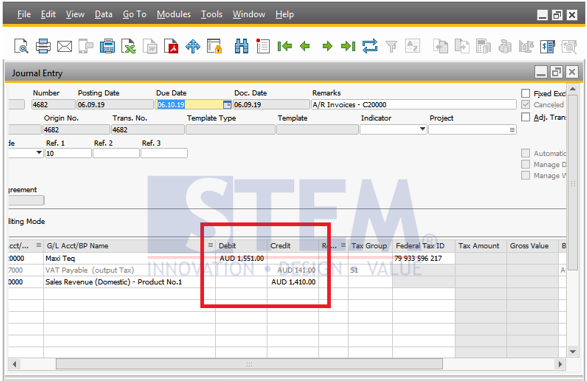Click the Add record icon
This screenshot has width=587, height=381.
(263, 46)
